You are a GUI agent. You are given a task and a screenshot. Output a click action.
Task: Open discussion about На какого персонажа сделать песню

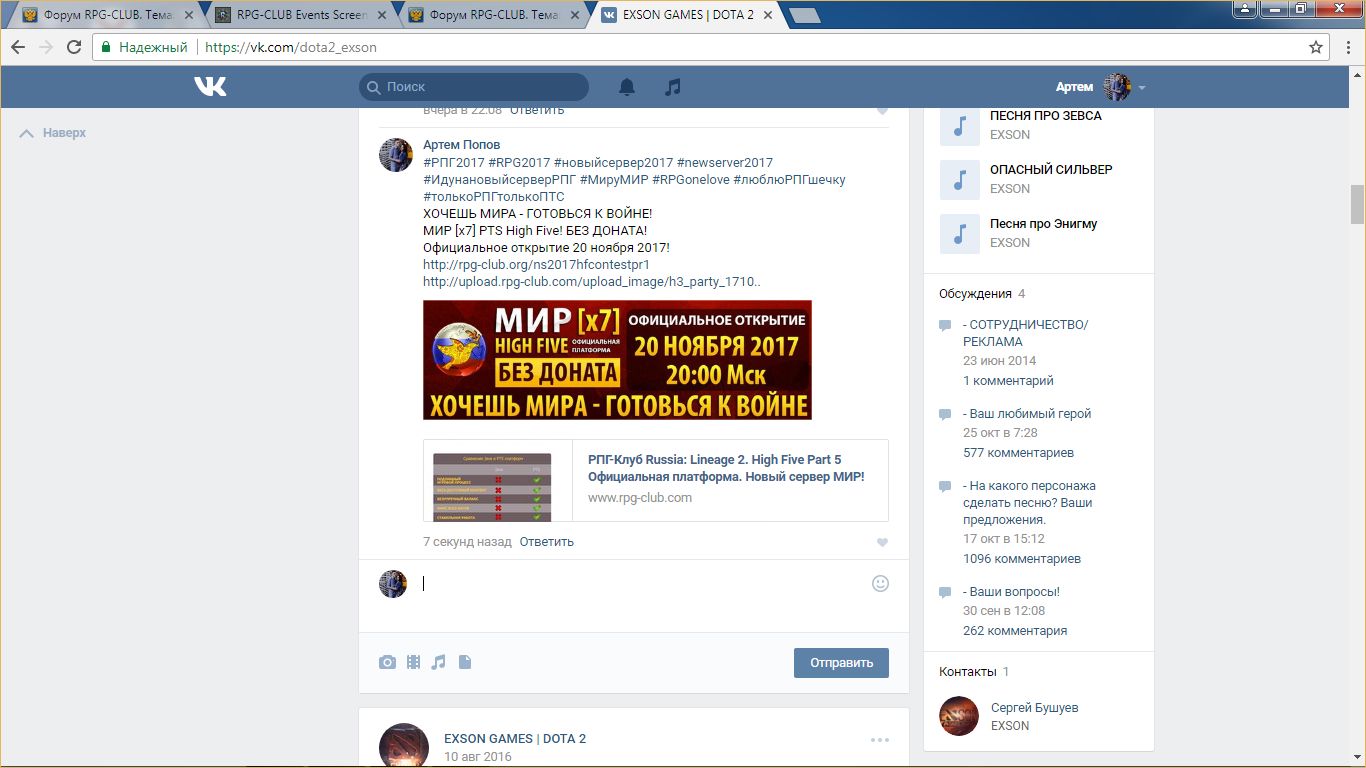tap(1029, 503)
